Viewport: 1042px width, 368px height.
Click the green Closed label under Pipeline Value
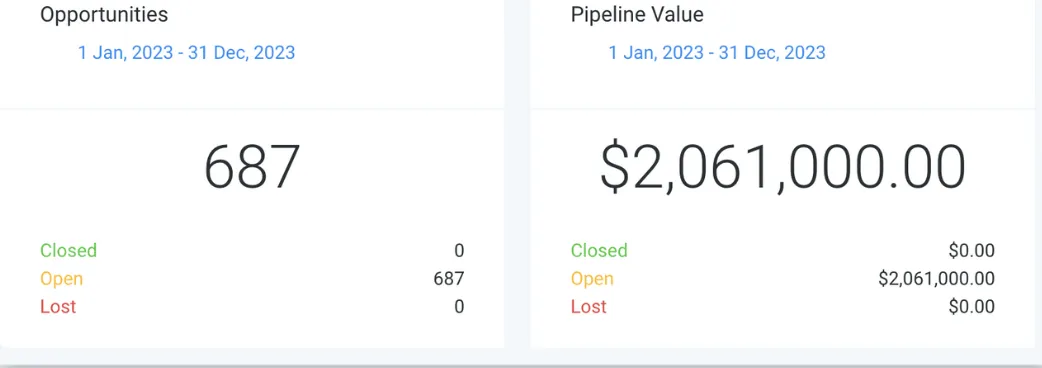click(x=599, y=250)
